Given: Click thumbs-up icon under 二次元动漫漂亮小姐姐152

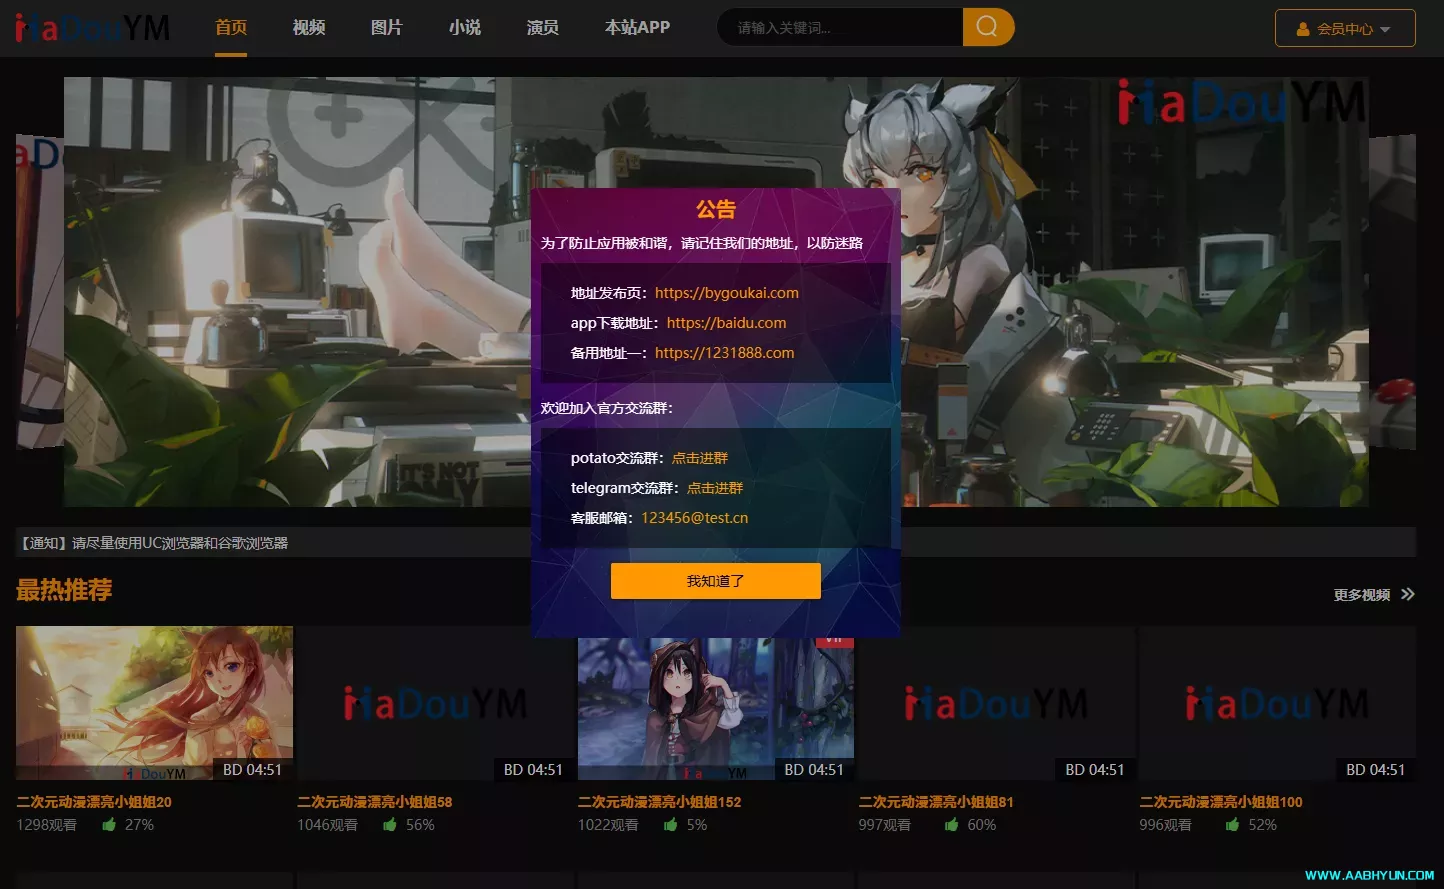Looking at the screenshot, I should (x=670, y=824).
